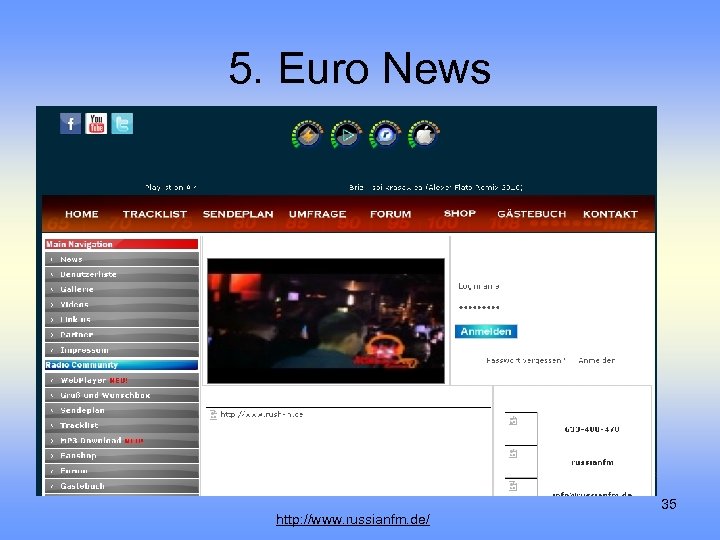
Task: Focus the password field with dots
Action: tap(479, 307)
